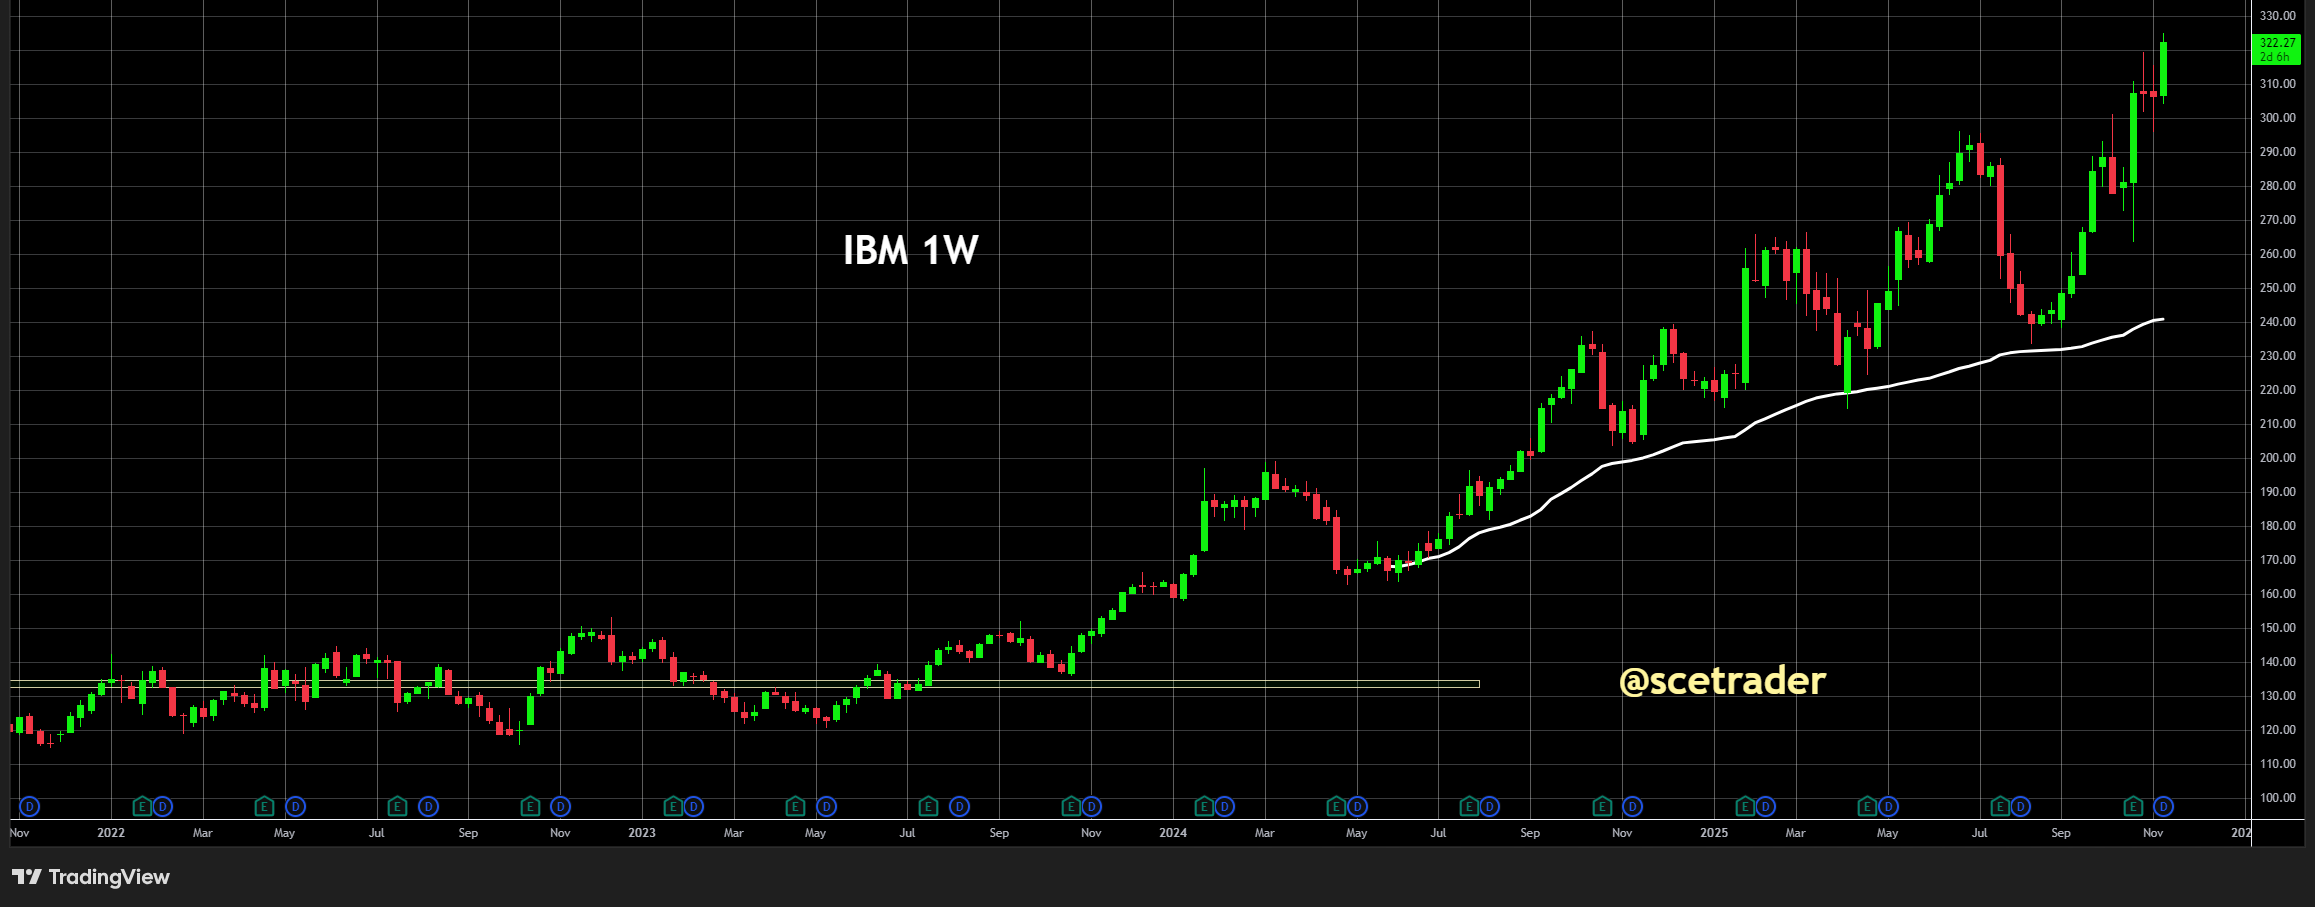Show the dividend marker in early 2023
The image size is (2315, 907).
693,806
